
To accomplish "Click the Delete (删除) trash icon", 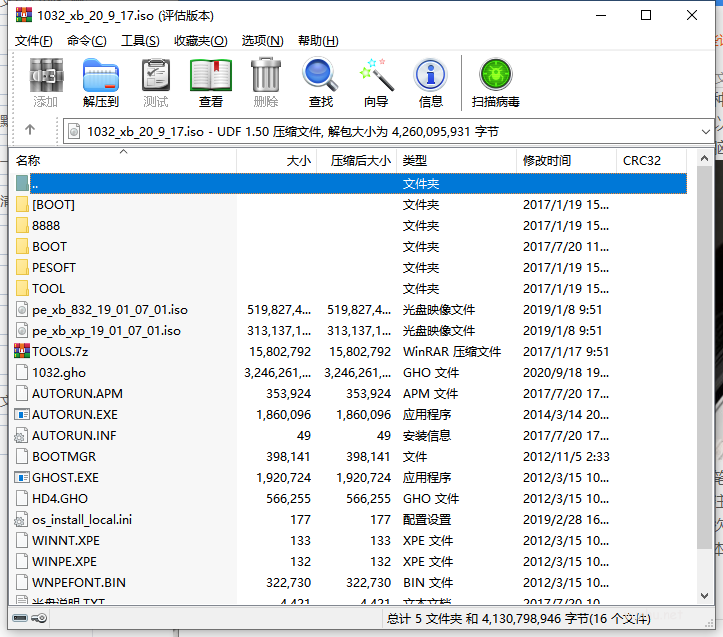I will pos(266,82).
